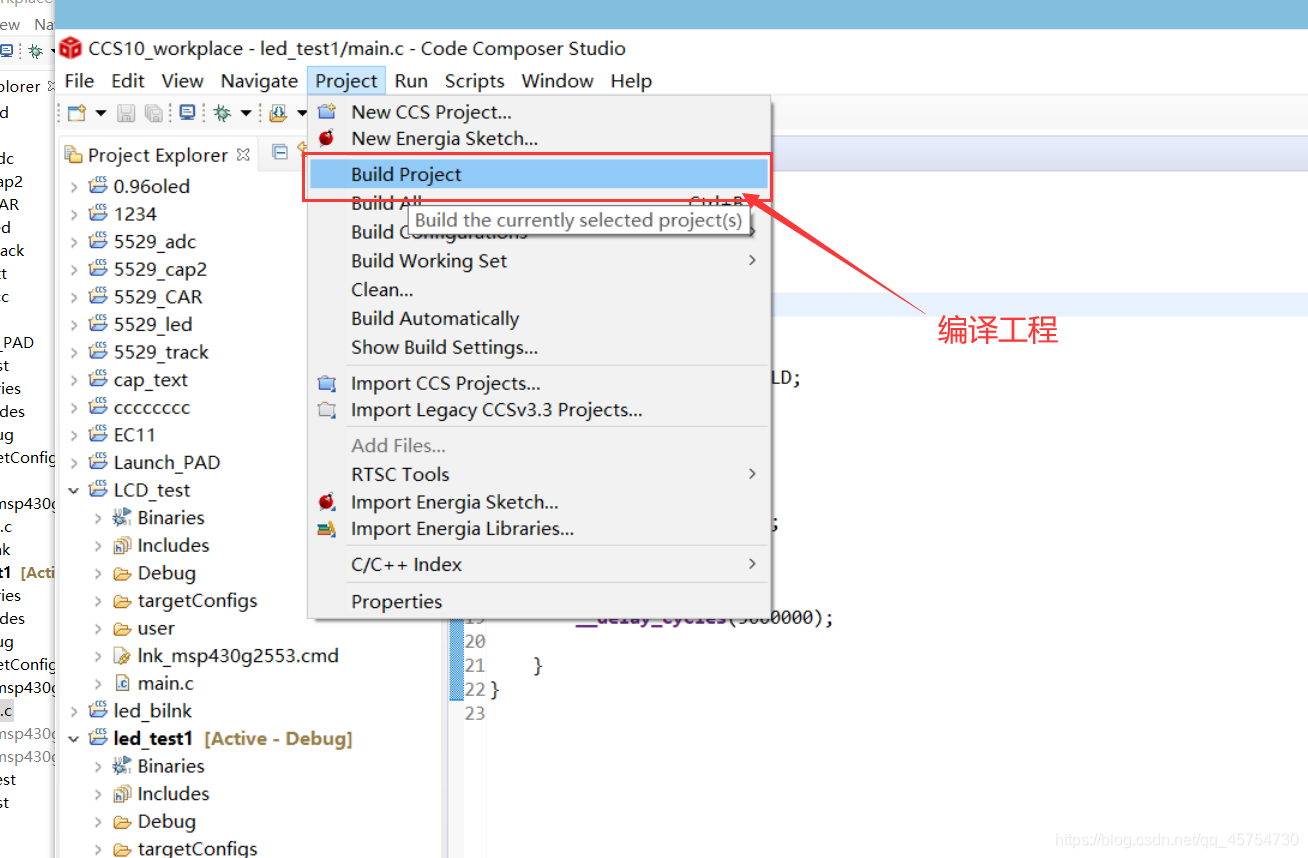The height and width of the screenshot is (858, 1308).
Task: Select the 5529_track project
Action: (x=161, y=352)
